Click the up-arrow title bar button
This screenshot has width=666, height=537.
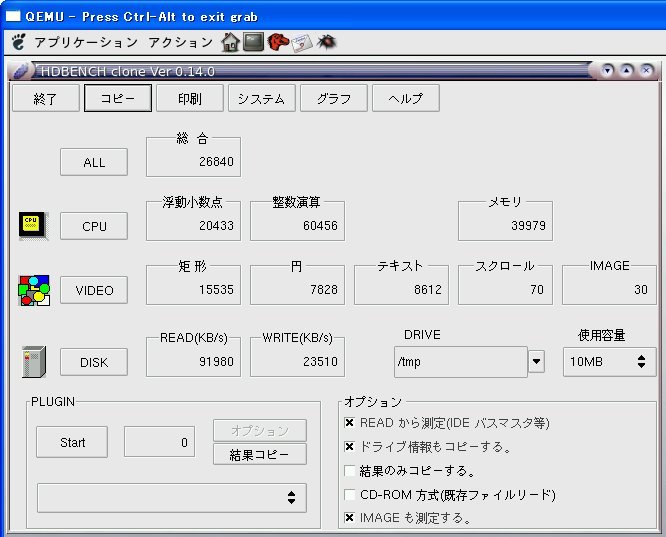tap(627, 70)
